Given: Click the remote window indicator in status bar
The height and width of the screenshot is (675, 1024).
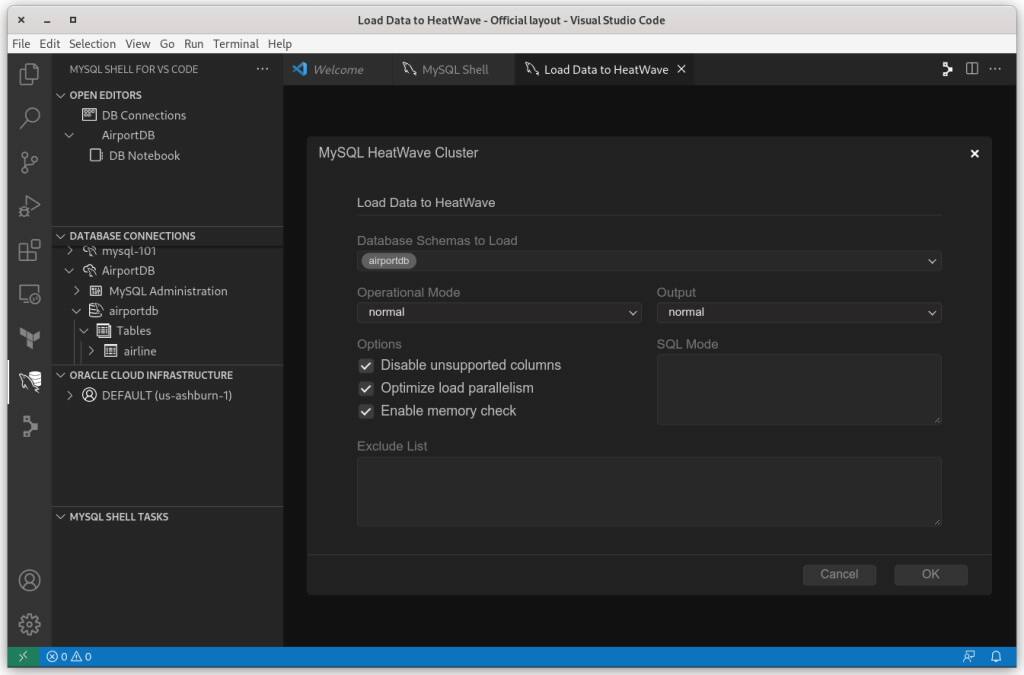Looking at the screenshot, I should pos(24,656).
